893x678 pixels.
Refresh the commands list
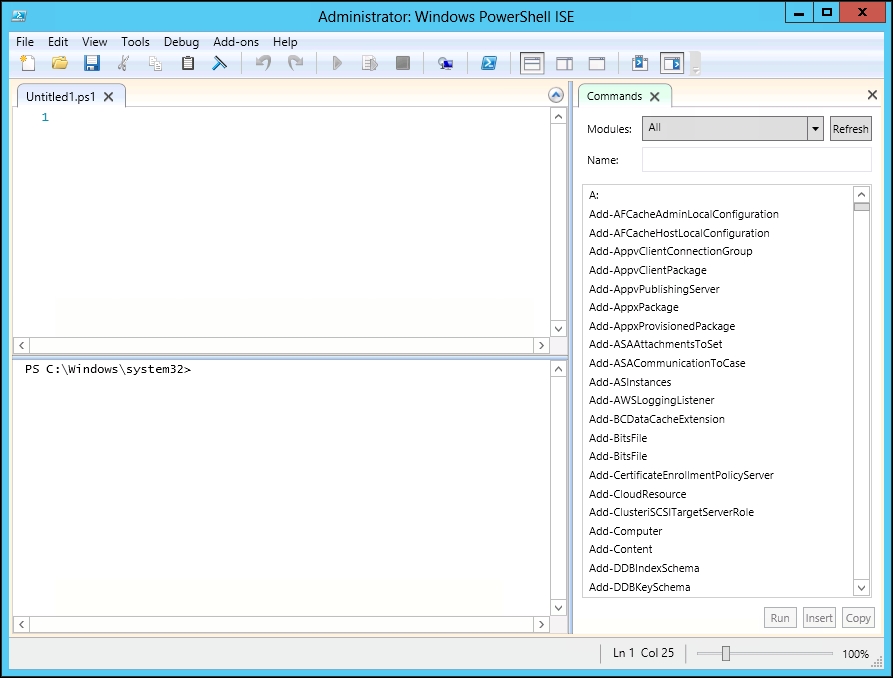coord(850,129)
